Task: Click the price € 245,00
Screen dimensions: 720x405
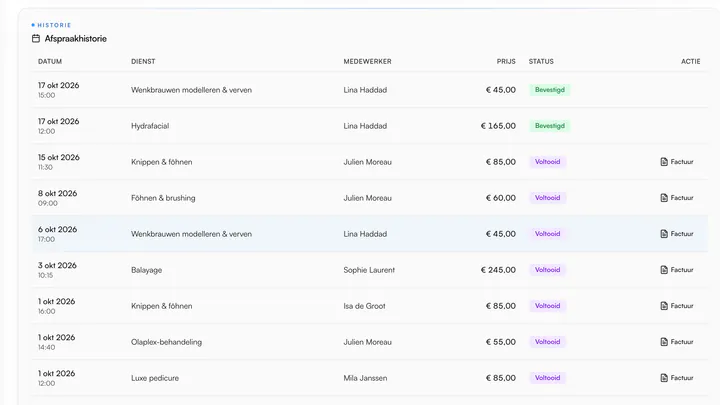Action: click(498, 270)
